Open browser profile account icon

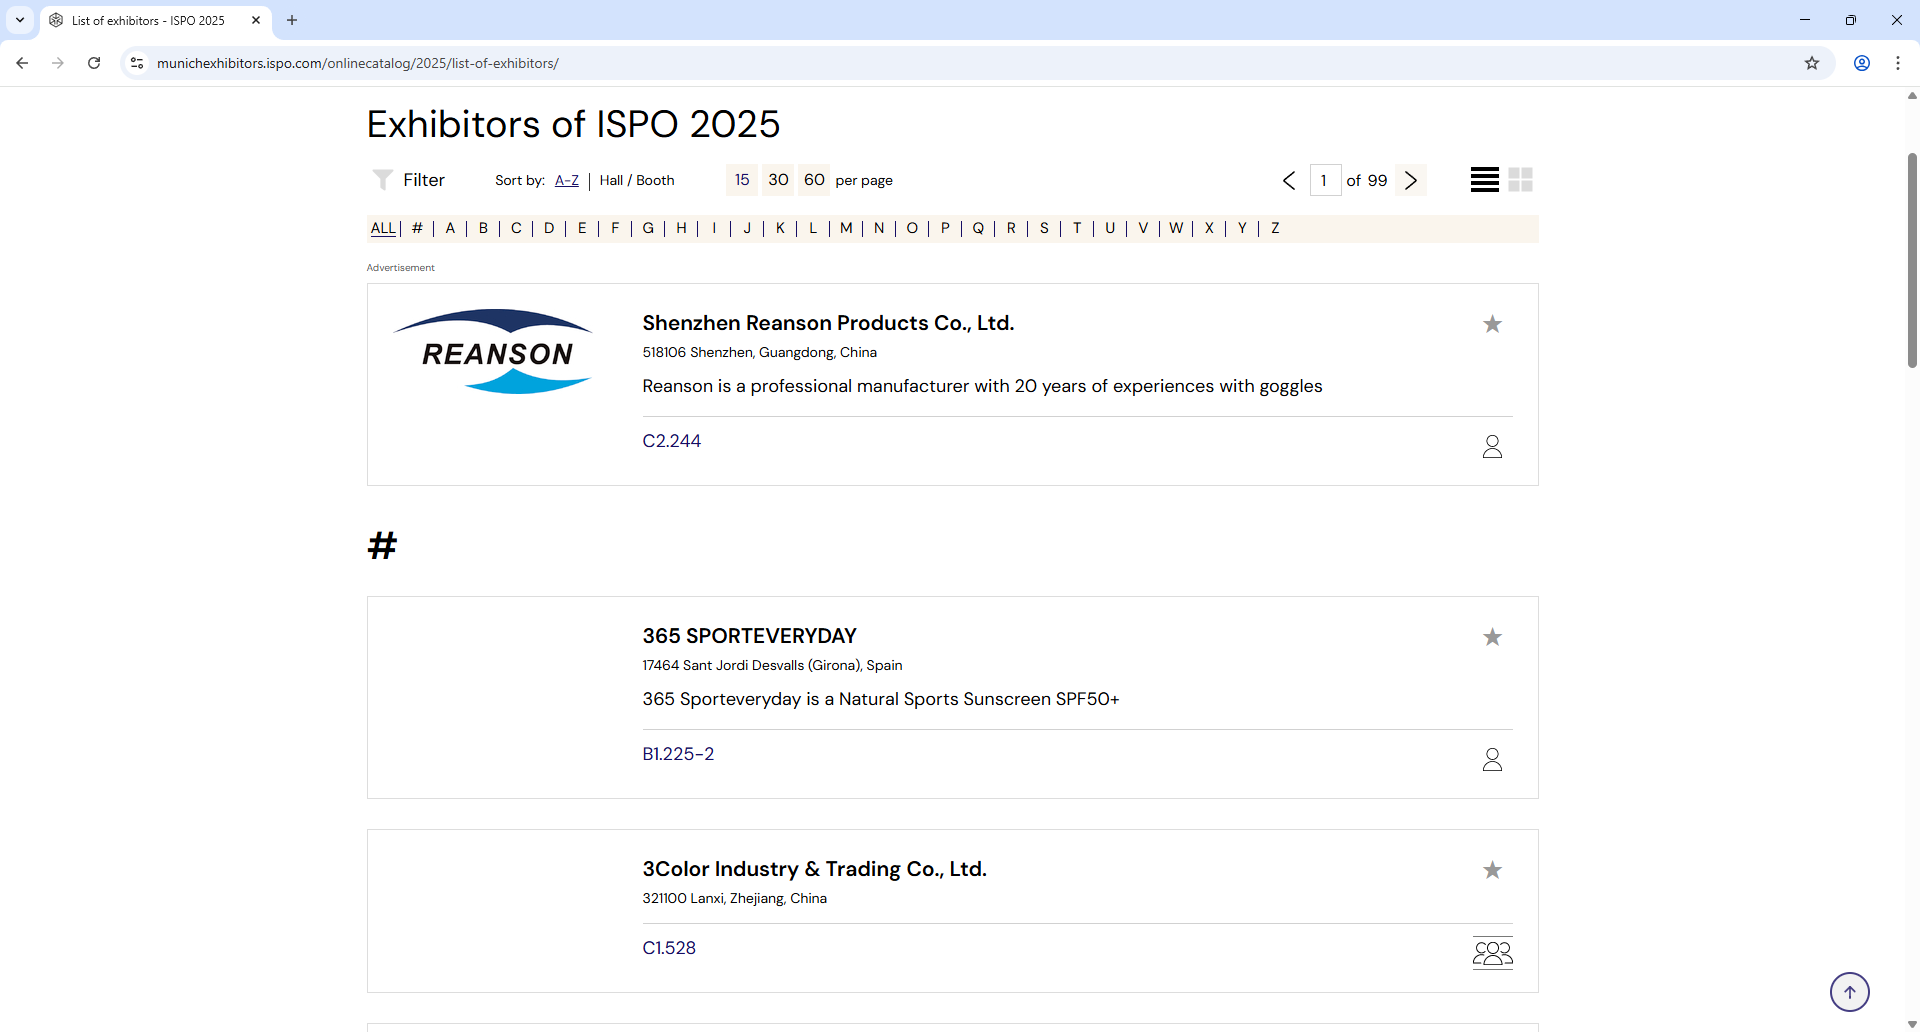pos(1861,63)
